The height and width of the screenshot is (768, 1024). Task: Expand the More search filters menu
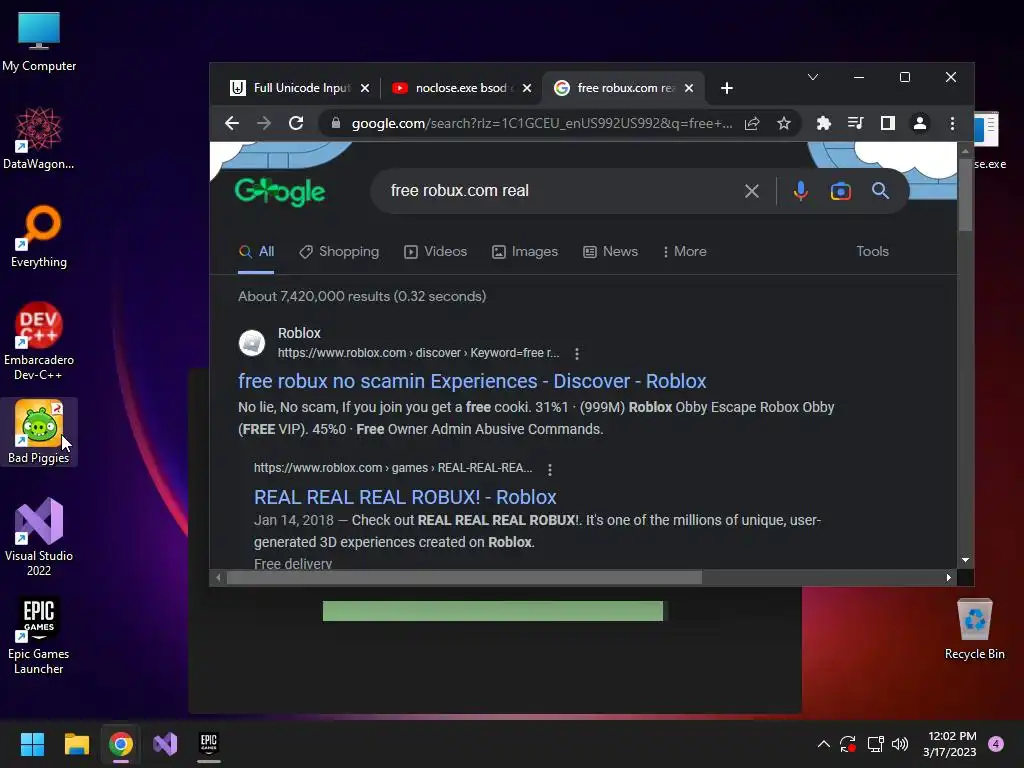[x=684, y=251]
